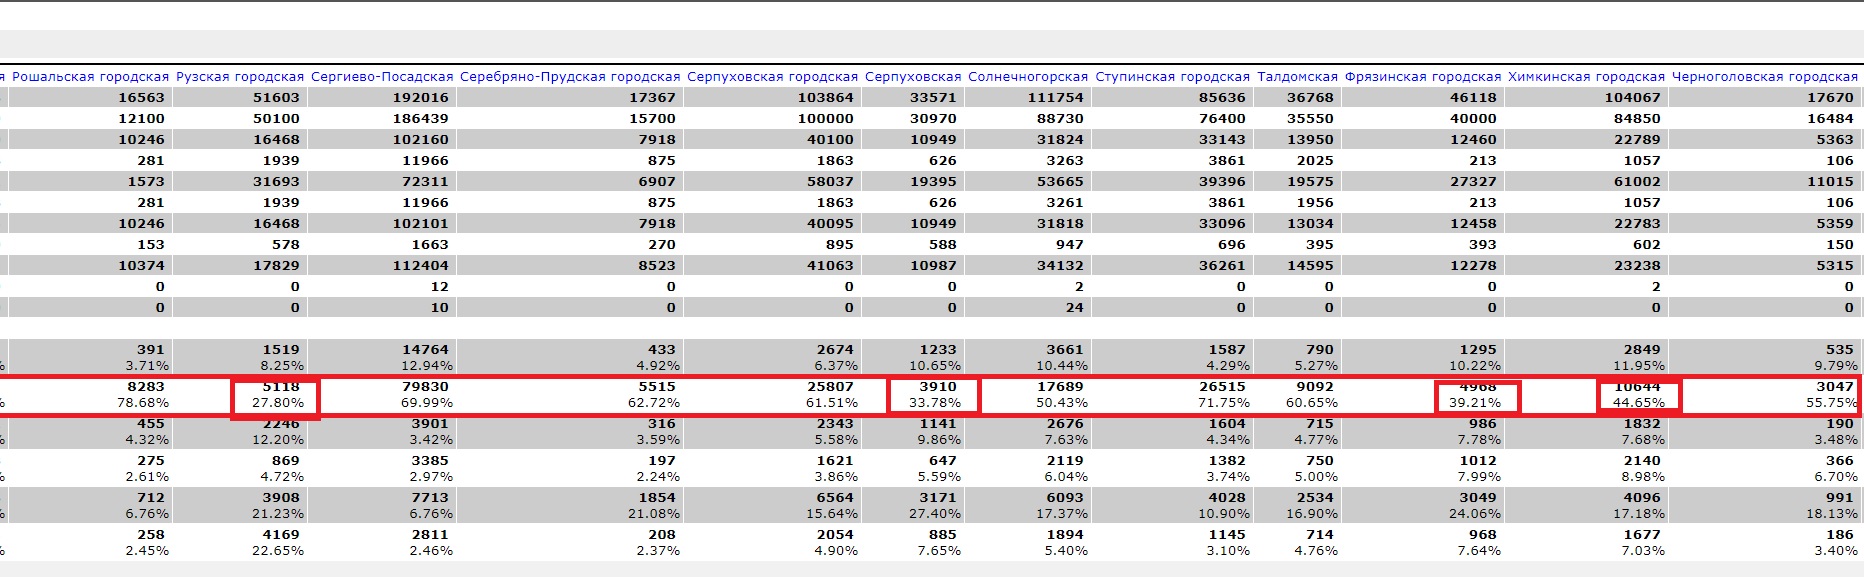Screen dimensions: 1864x577
Task: Click the cell showing 100000
Action: [772, 118]
